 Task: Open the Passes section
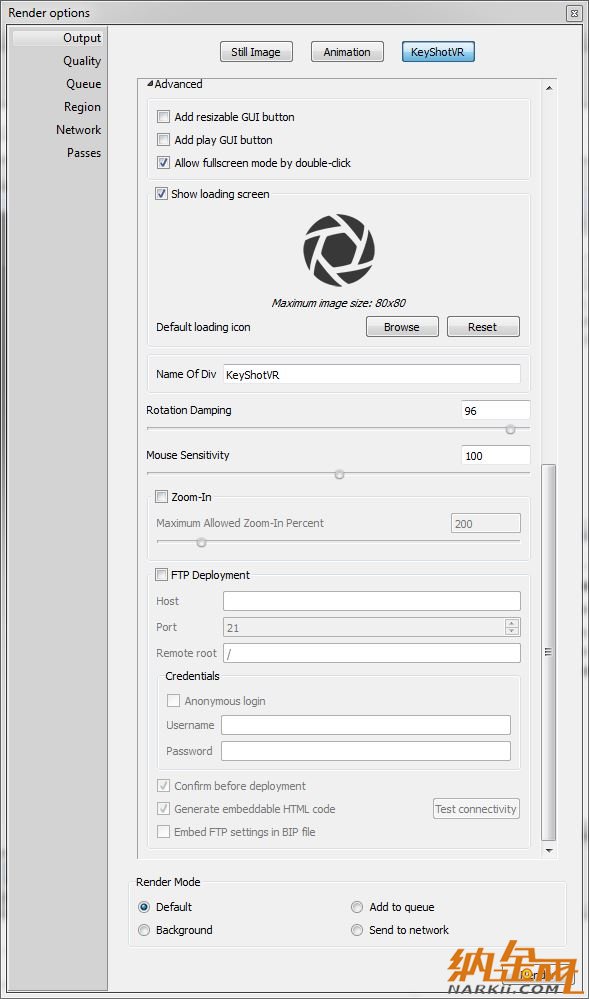click(x=84, y=153)
